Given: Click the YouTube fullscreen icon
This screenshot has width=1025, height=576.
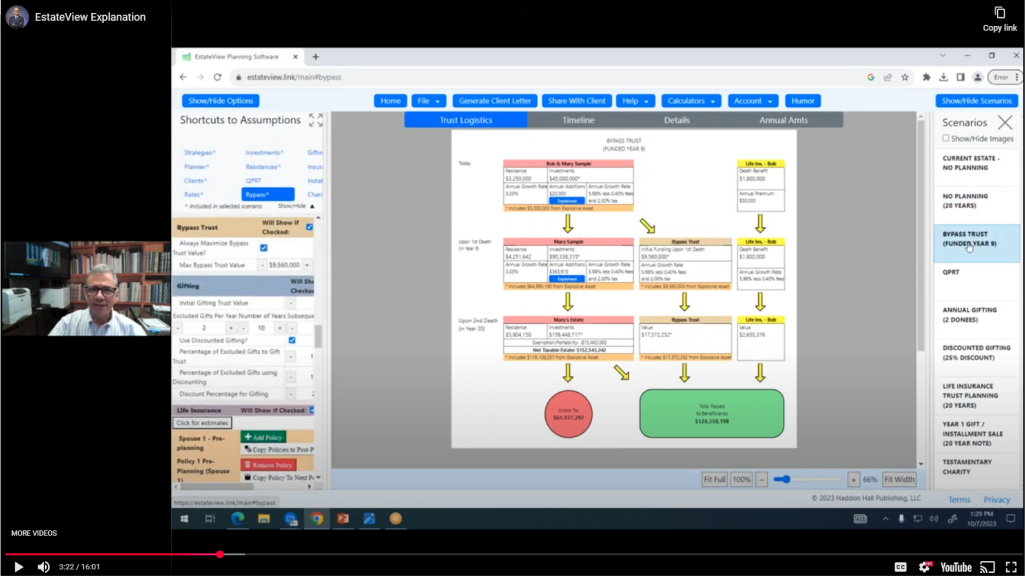Looking at the screenshot, I should (1013, 567).
